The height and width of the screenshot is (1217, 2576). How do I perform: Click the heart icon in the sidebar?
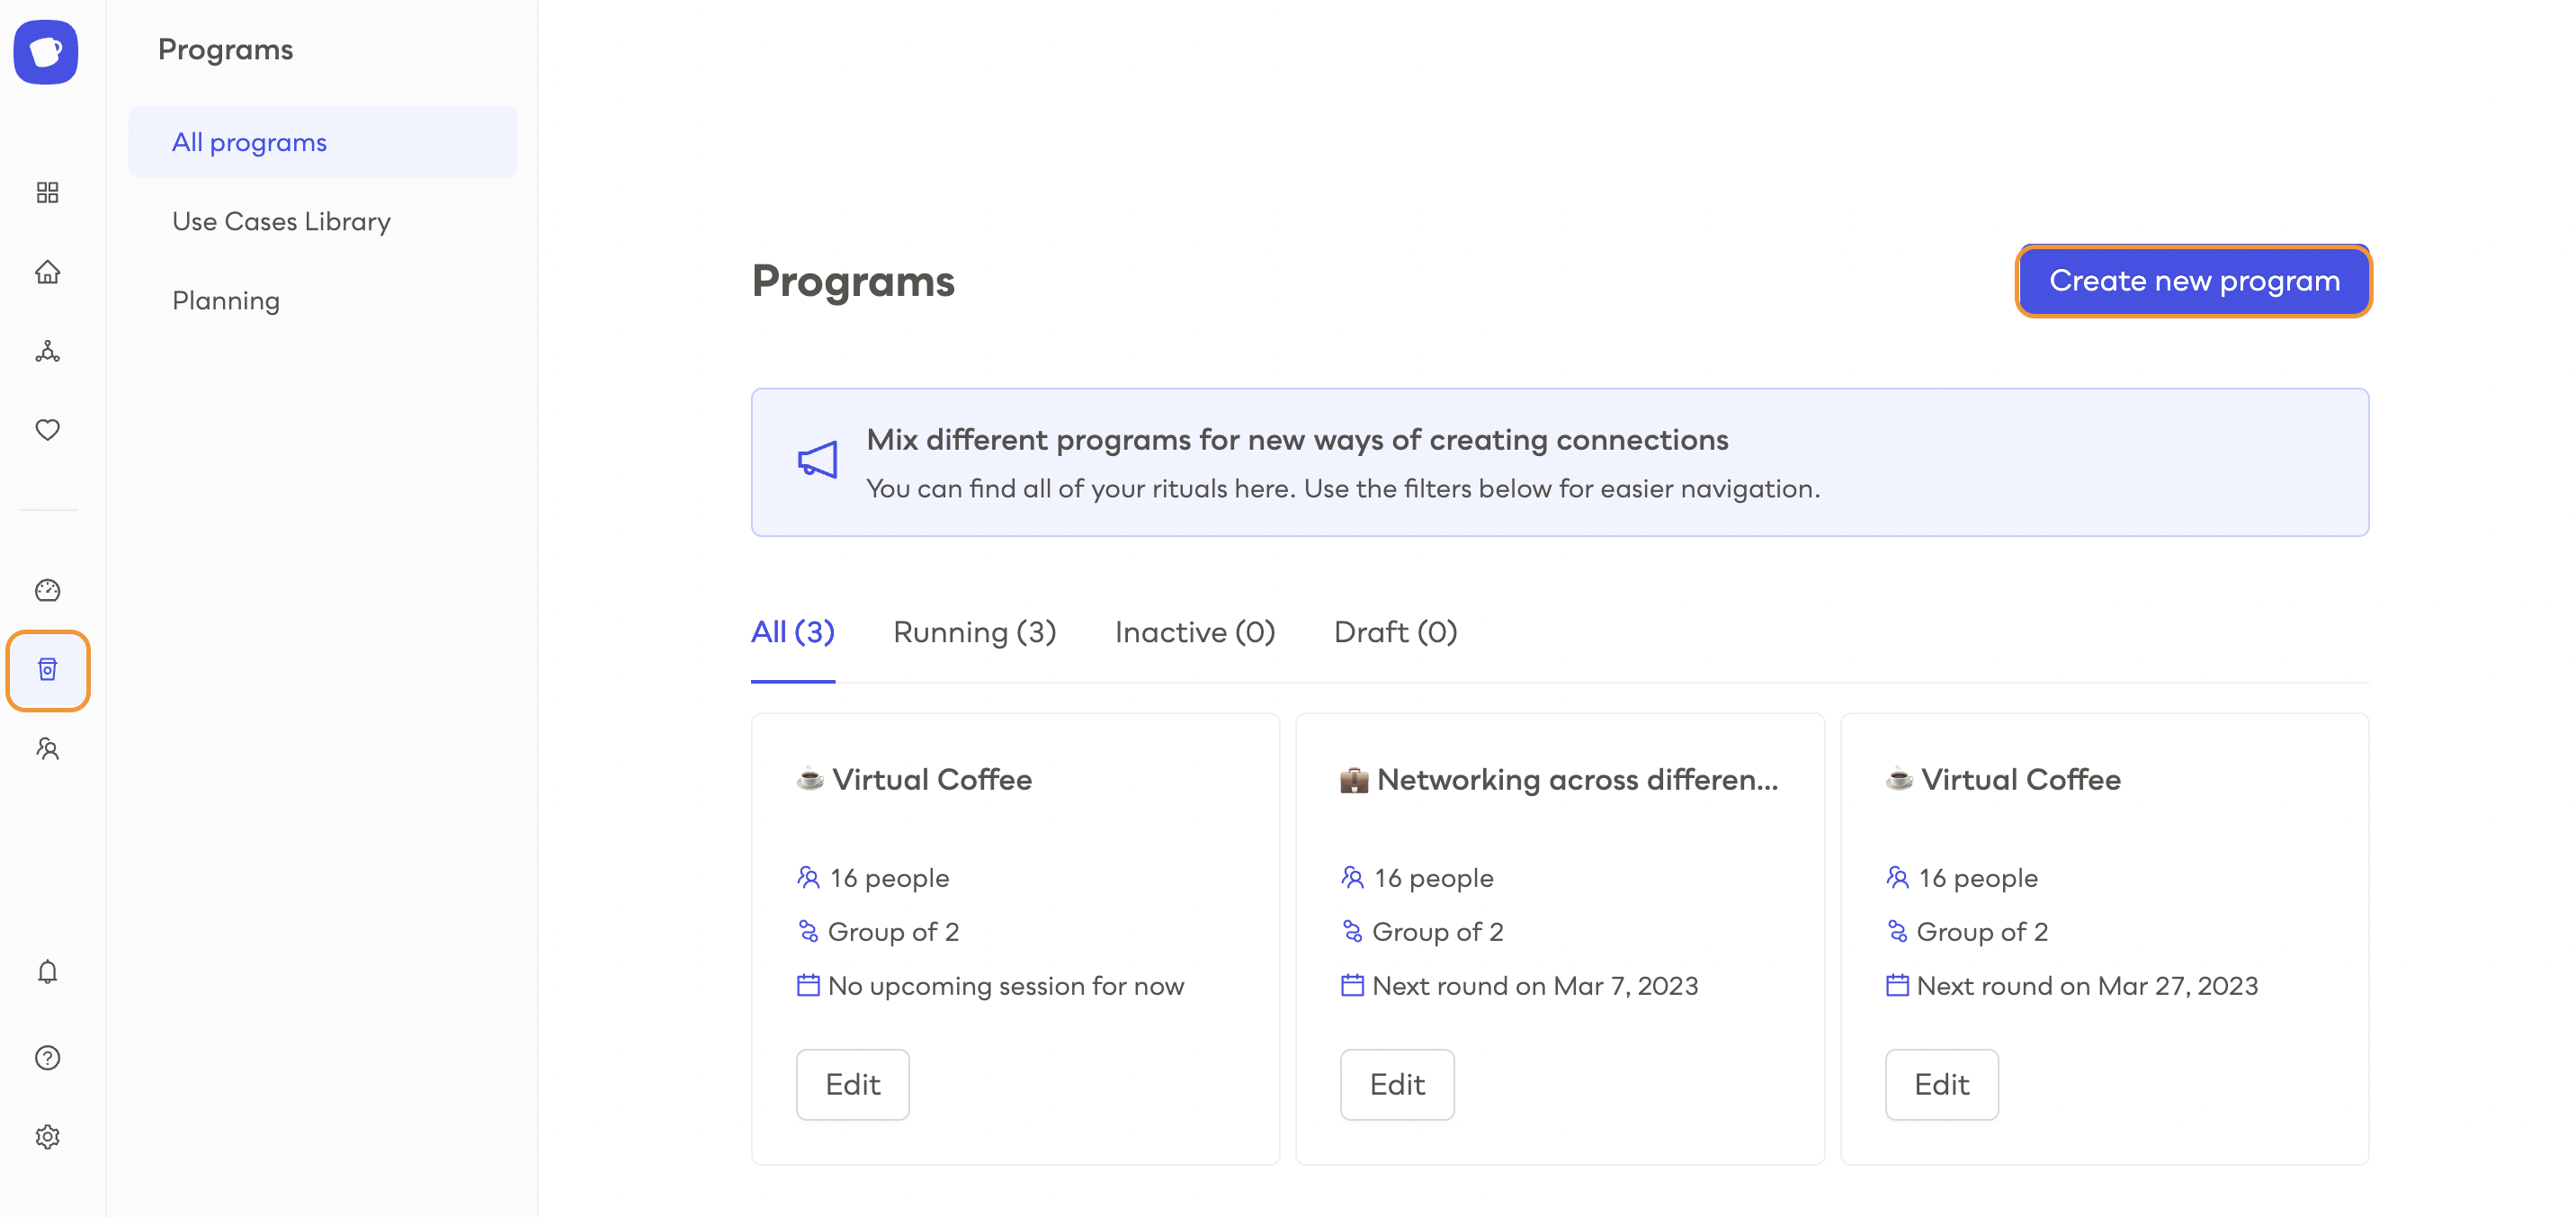coord(47,430)
